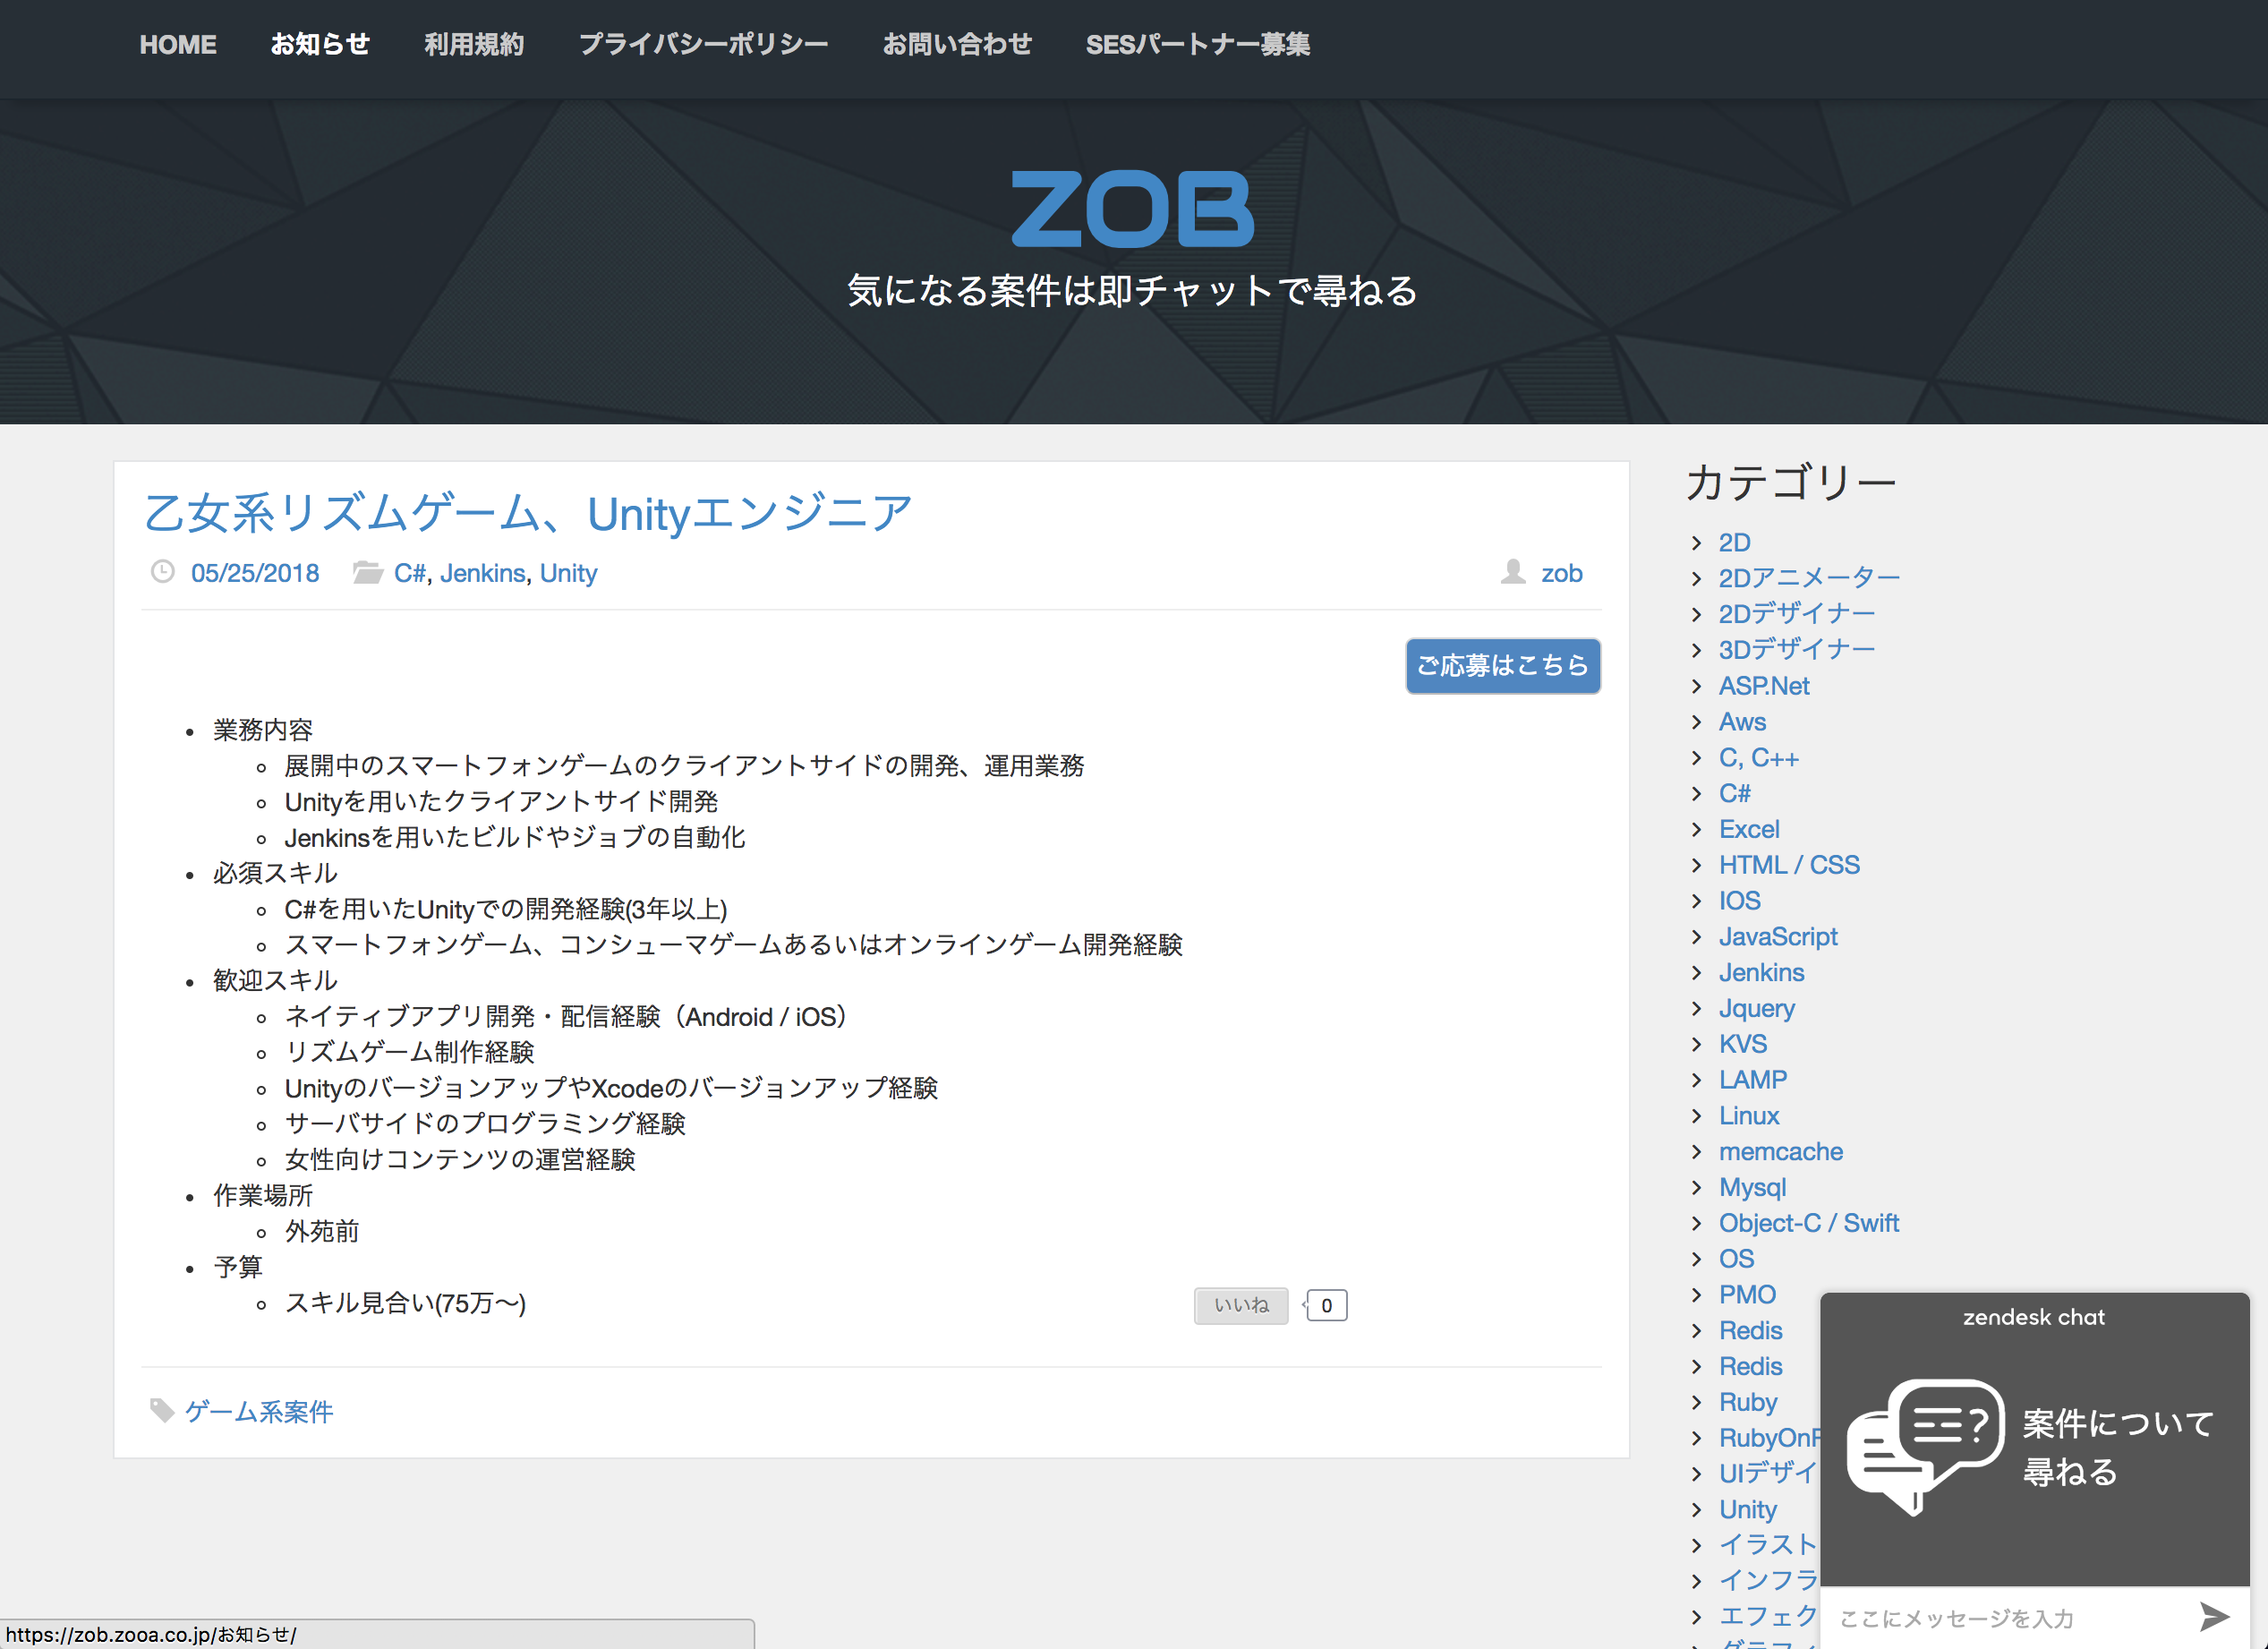Click the ご応募はこちら apply button
Image resolution: width=2268 pixels, height=1649 pixels.
coord(1503,666)
